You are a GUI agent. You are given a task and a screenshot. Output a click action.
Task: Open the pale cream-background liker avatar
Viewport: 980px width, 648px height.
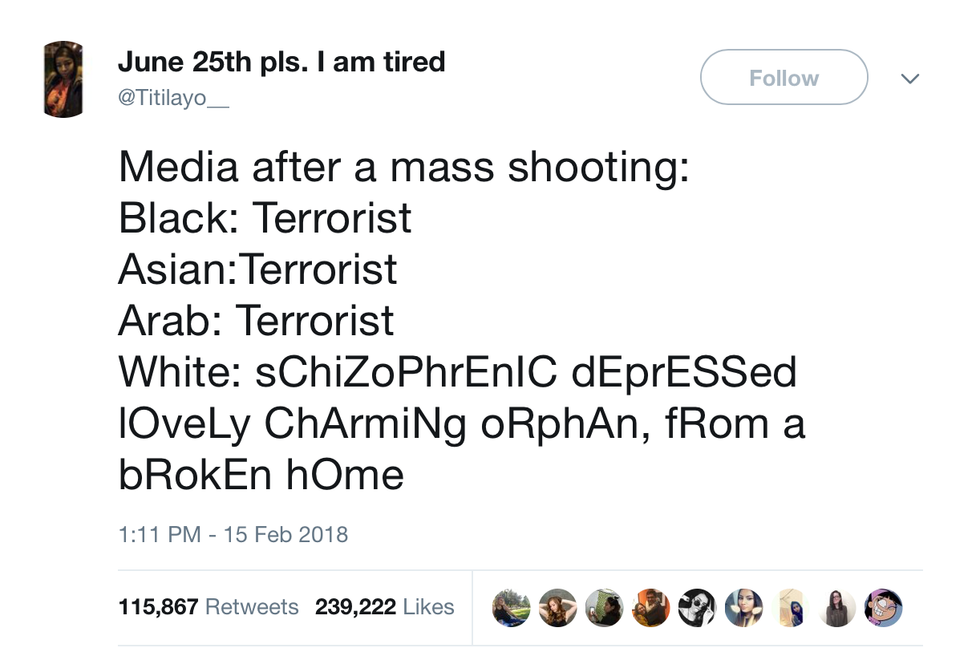(x=790, y=608)
